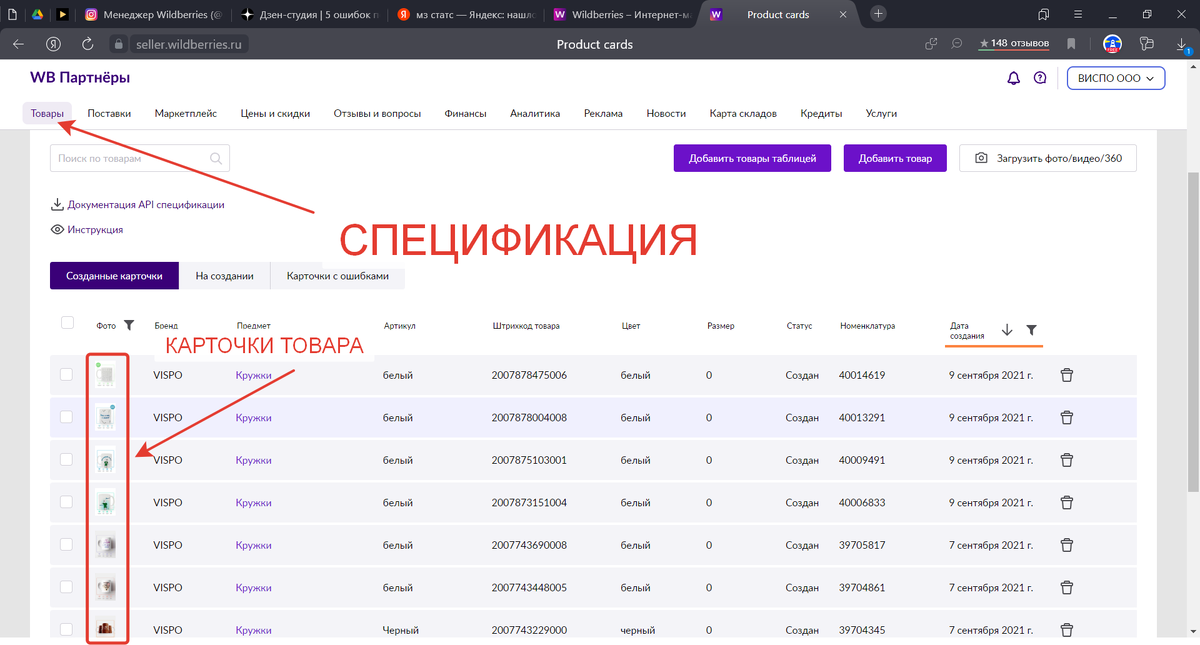Click the magnifier icon in product search
Viewport: 1200px width, 645px height.
[216, 158]
